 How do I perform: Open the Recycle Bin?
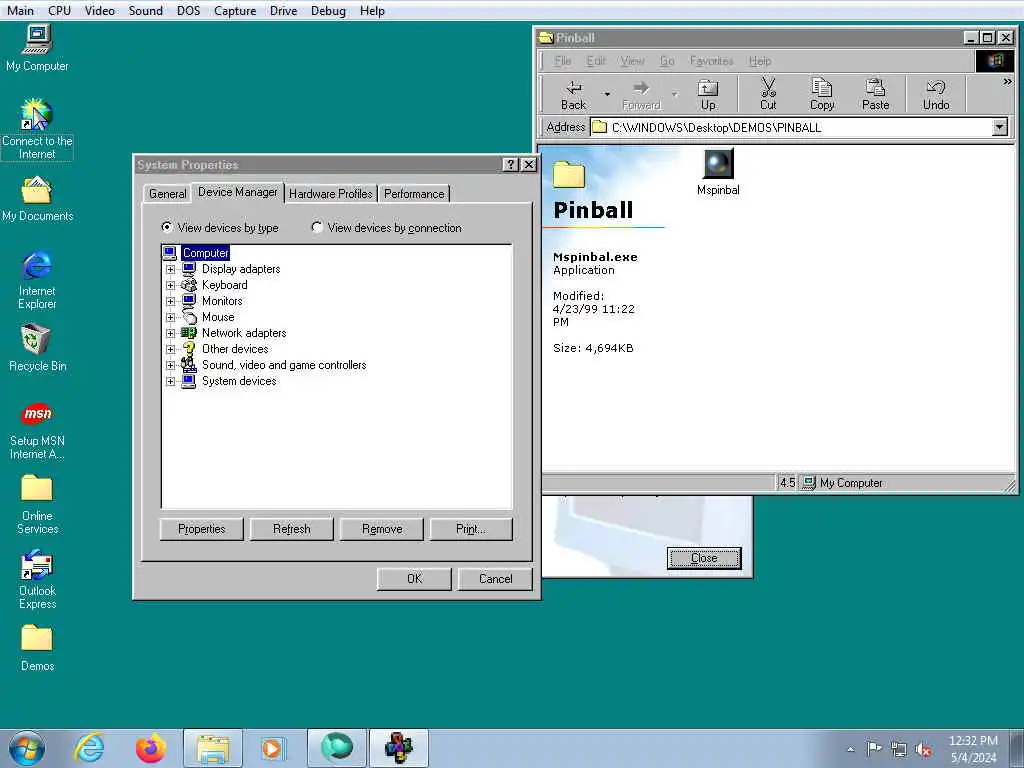pos(37,349)
